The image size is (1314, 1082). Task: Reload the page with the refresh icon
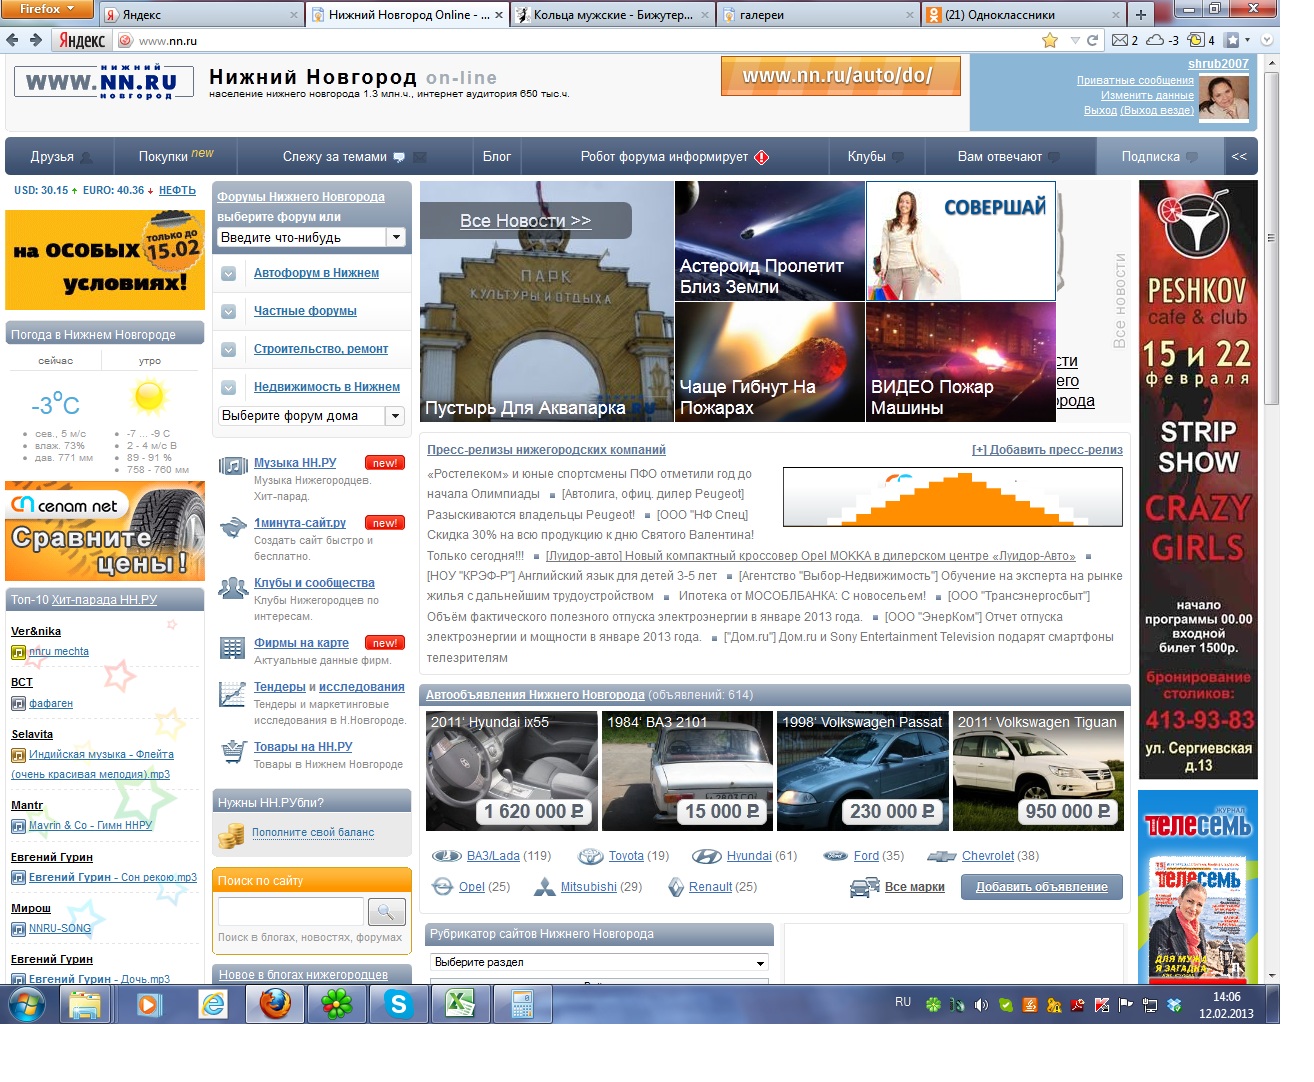coord(1093,41)
